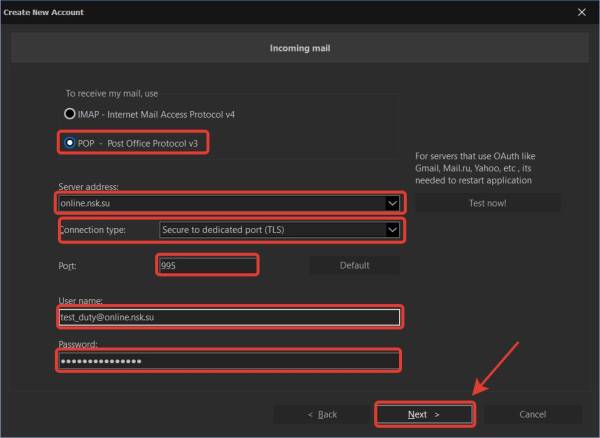Go to the previous step with Back
Image resolution: width=600 pixels, height=438 pixels.
pyautogui.click(x=322, y=413)
